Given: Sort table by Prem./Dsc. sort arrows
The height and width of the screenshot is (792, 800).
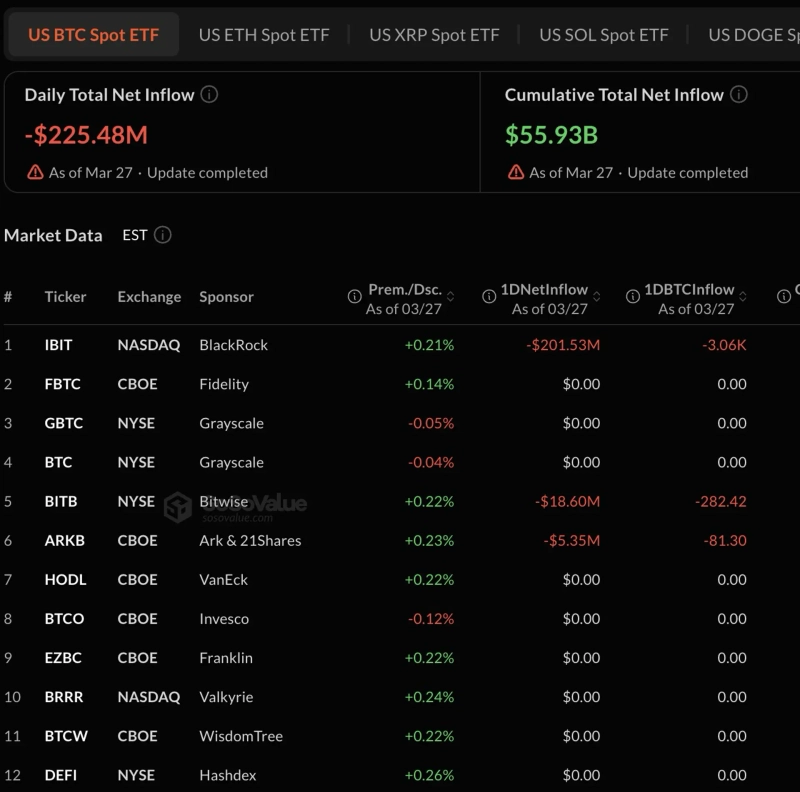Looking at the screenshot, I should click(450, 297).
